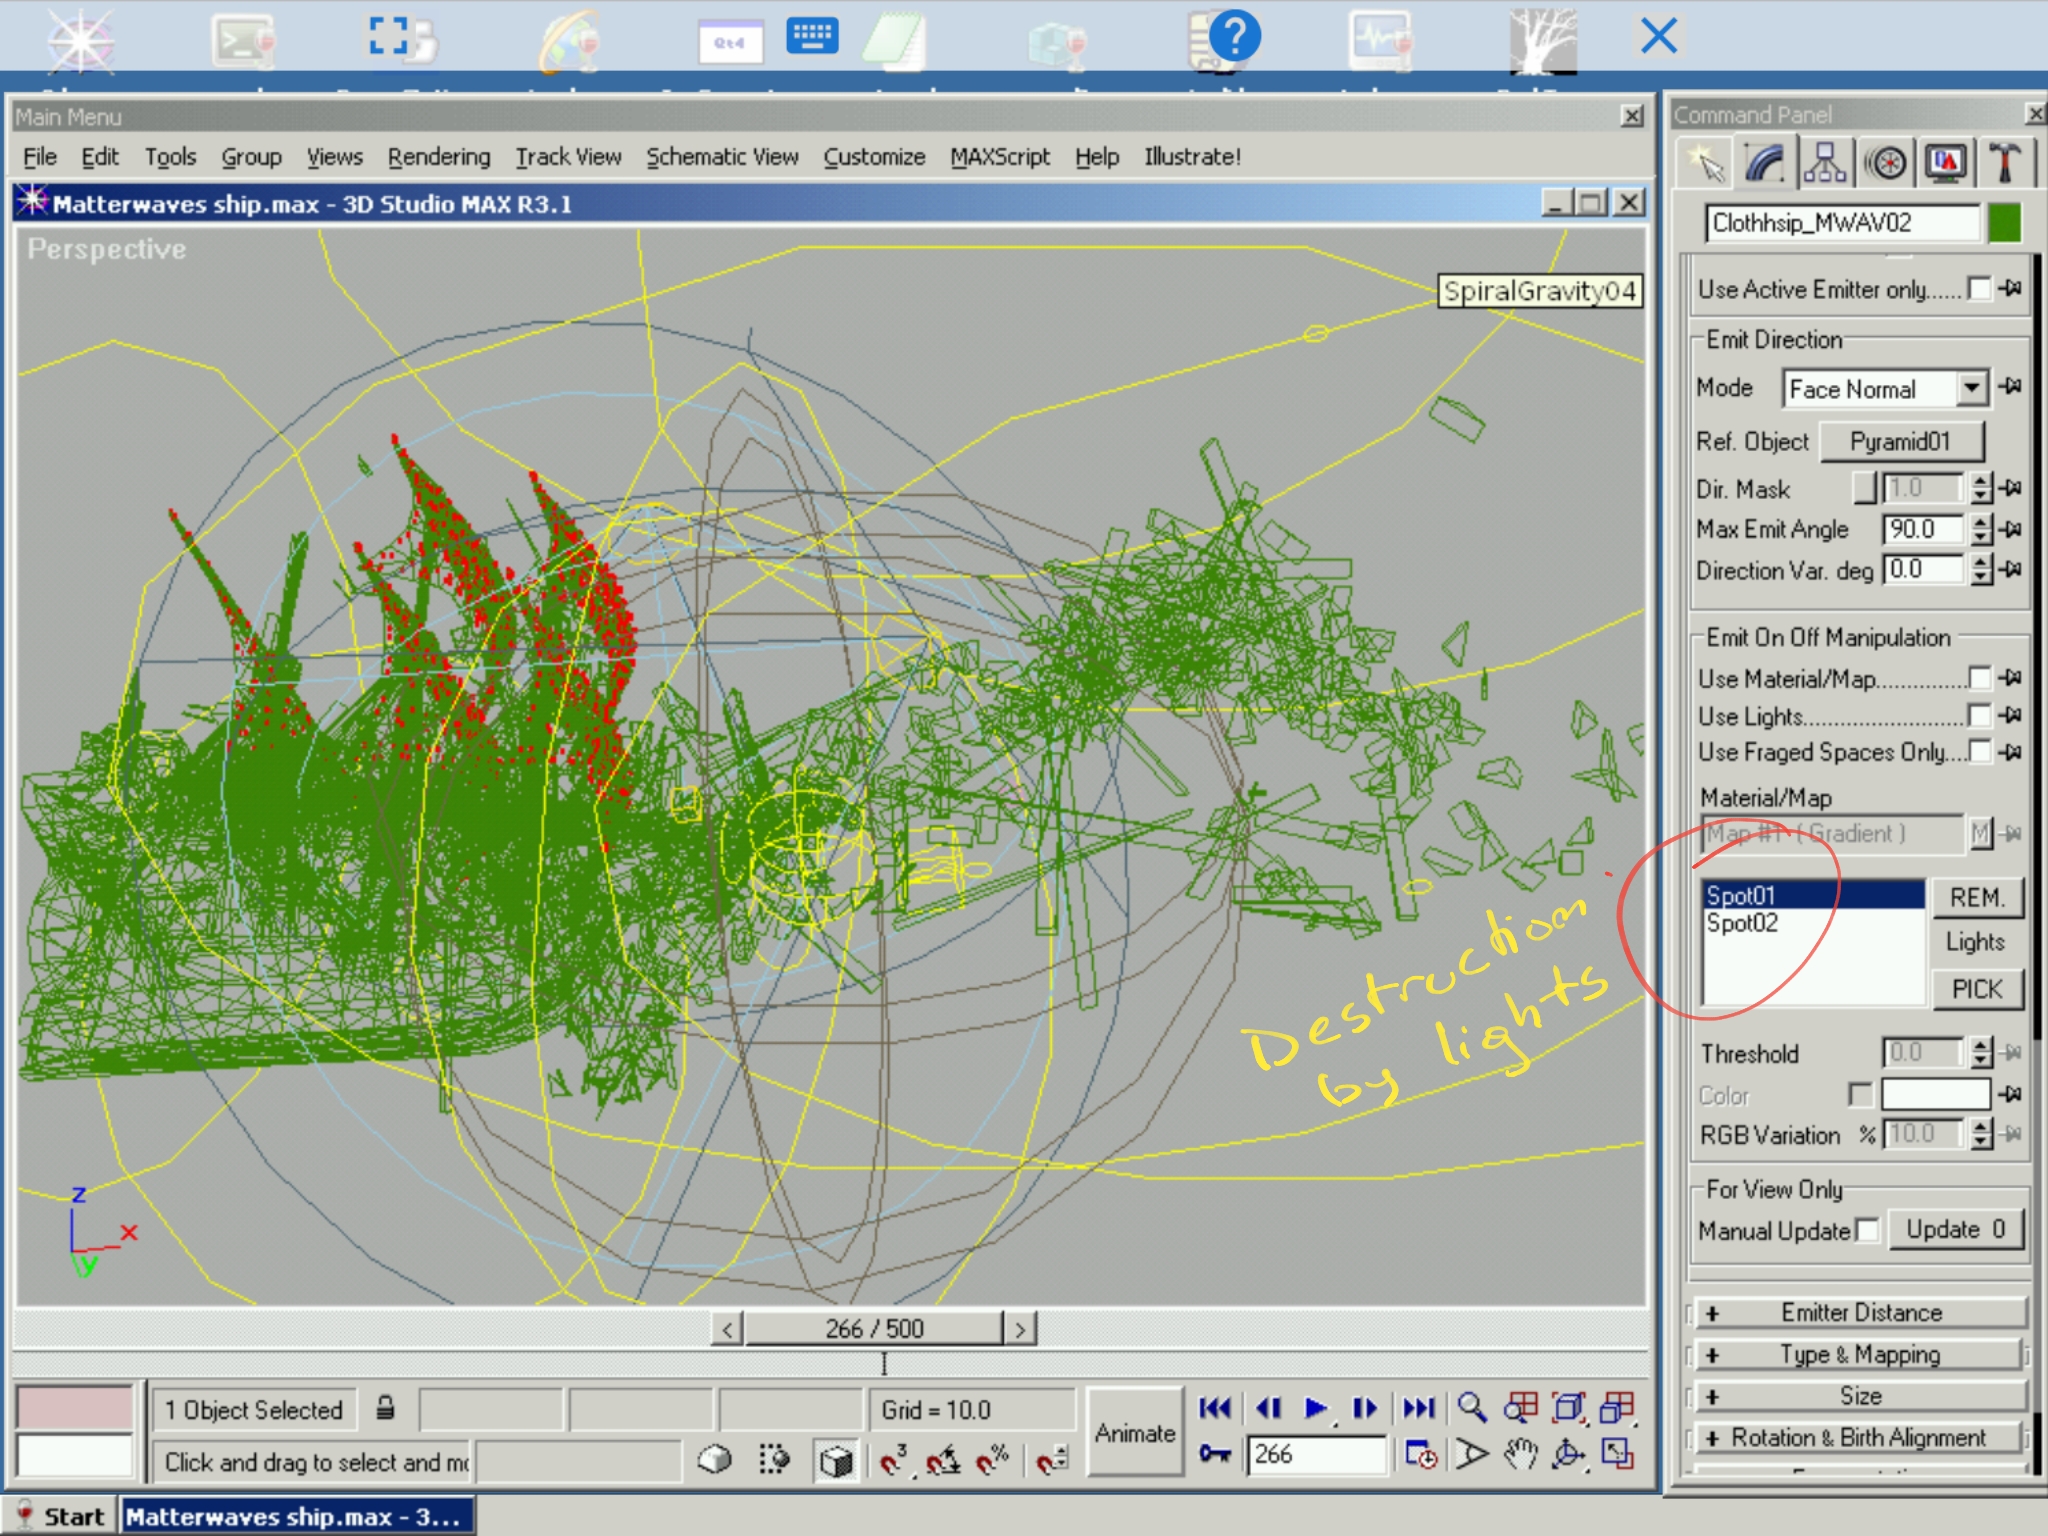Check the Manual Update checkbox
This screenshot has height=1536, width=2048.
[x=1867, y=1230]
